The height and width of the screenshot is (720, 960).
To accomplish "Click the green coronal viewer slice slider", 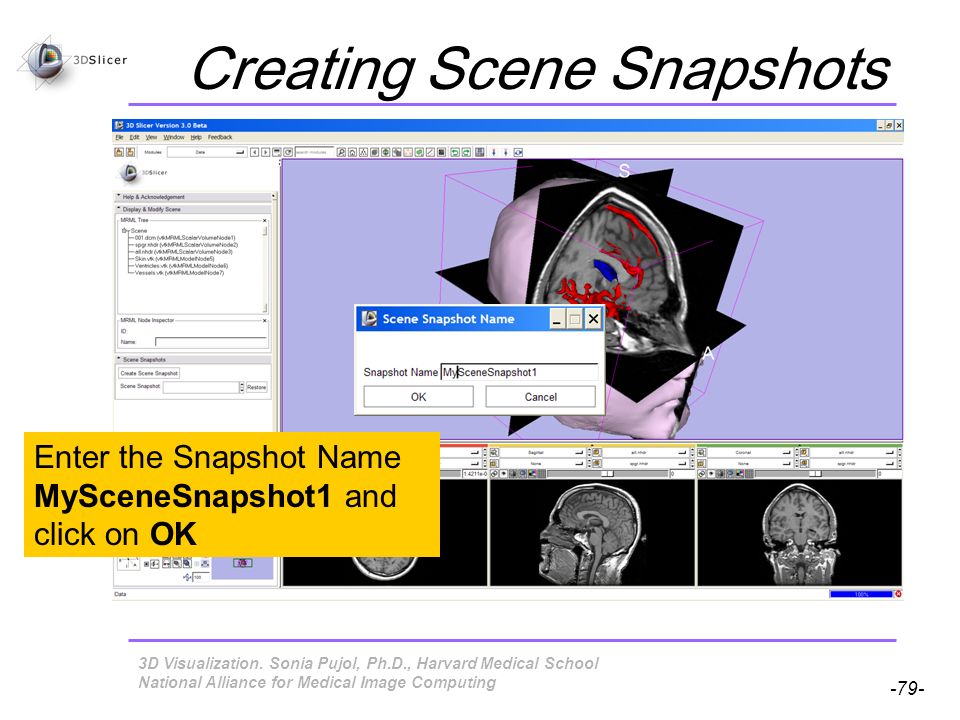I will pyautogui.click(x=815, y=473).
